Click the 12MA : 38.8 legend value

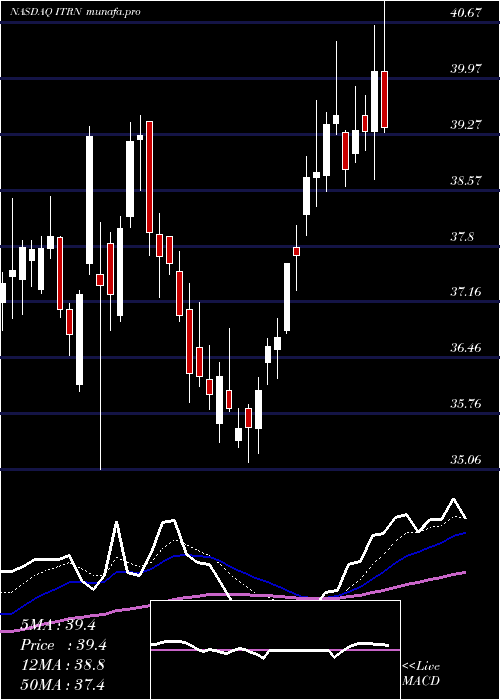click(x=63, y=665)
